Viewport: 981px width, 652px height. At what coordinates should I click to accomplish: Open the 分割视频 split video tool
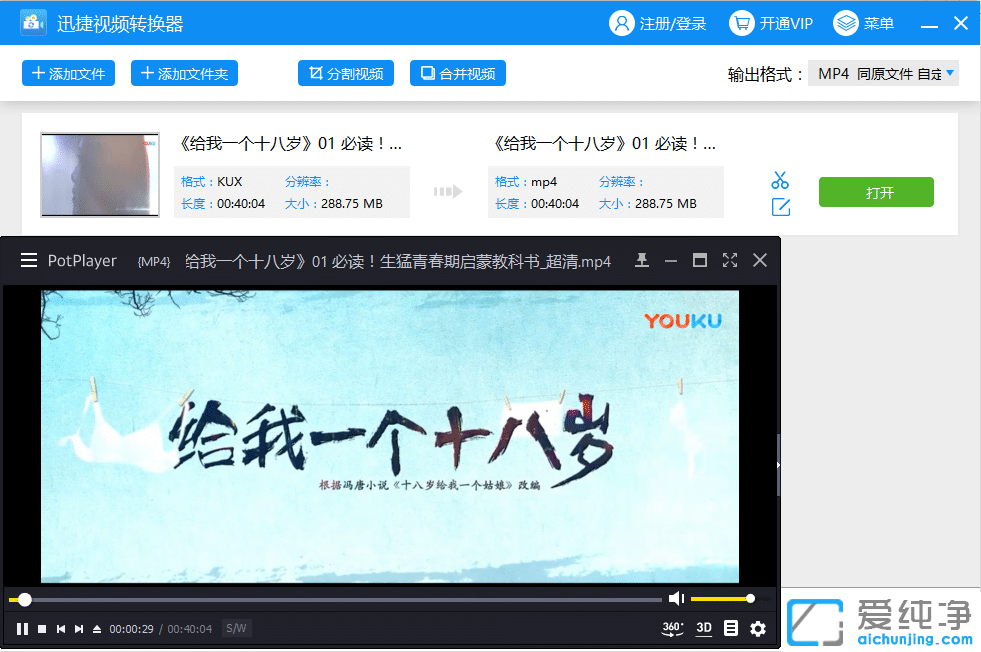(345, 73)
